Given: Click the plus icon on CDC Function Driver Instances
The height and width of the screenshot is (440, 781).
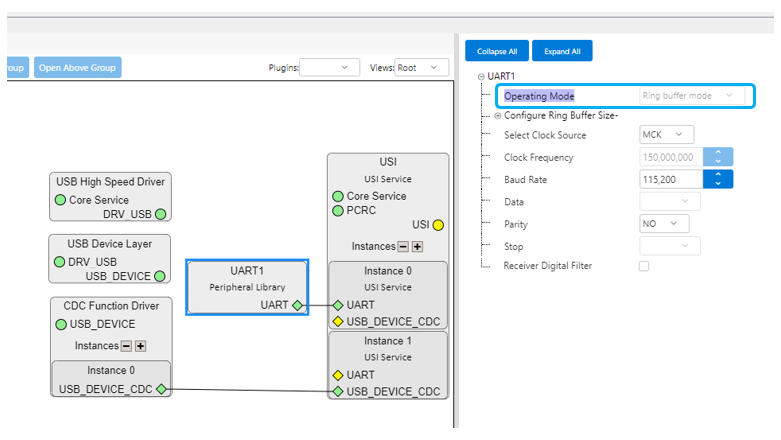Looking at the screenshot, I should [x=141, y=346].
